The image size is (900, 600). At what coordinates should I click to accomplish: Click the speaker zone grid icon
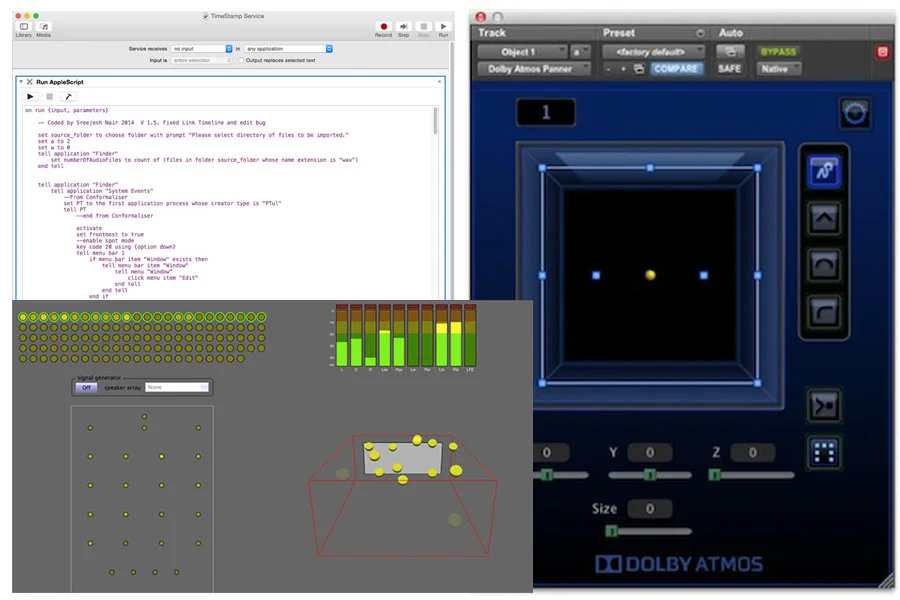click(824, 453)
